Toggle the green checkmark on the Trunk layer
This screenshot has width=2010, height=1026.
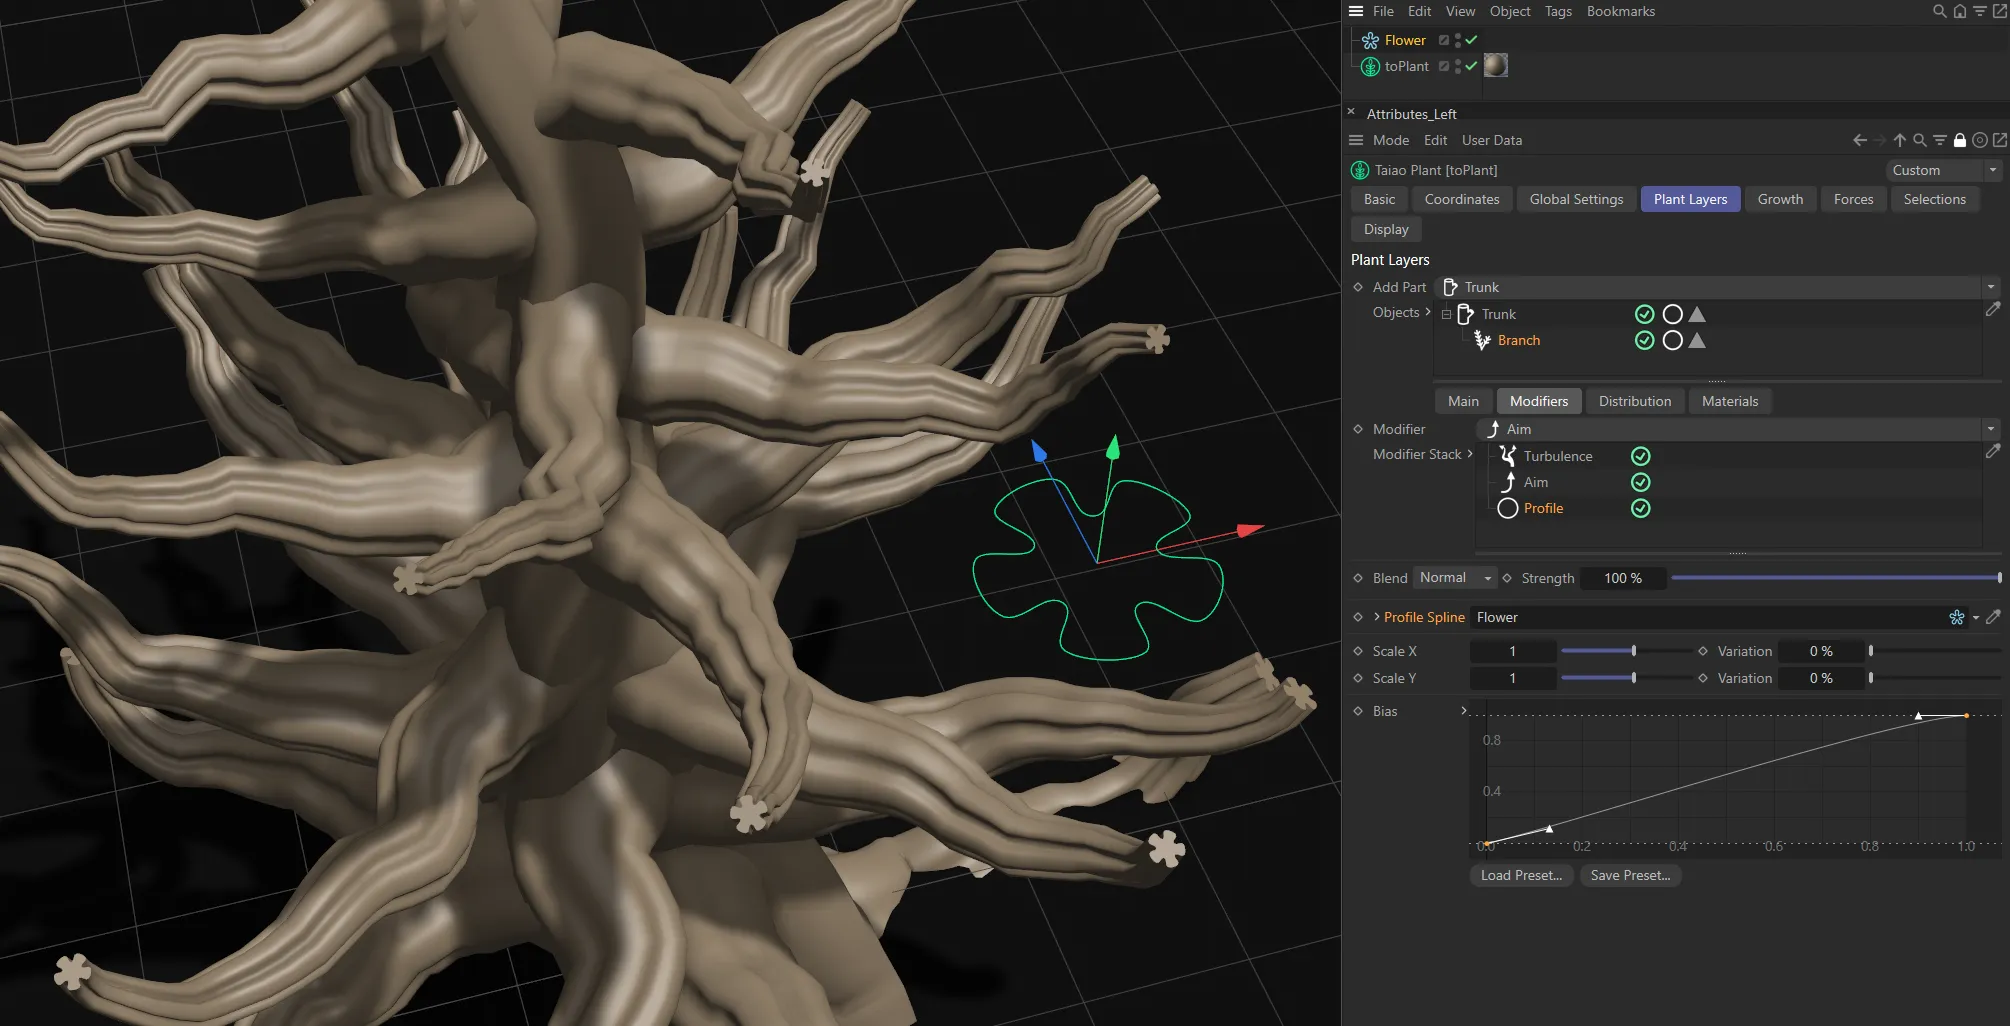tap(1645, 313)
